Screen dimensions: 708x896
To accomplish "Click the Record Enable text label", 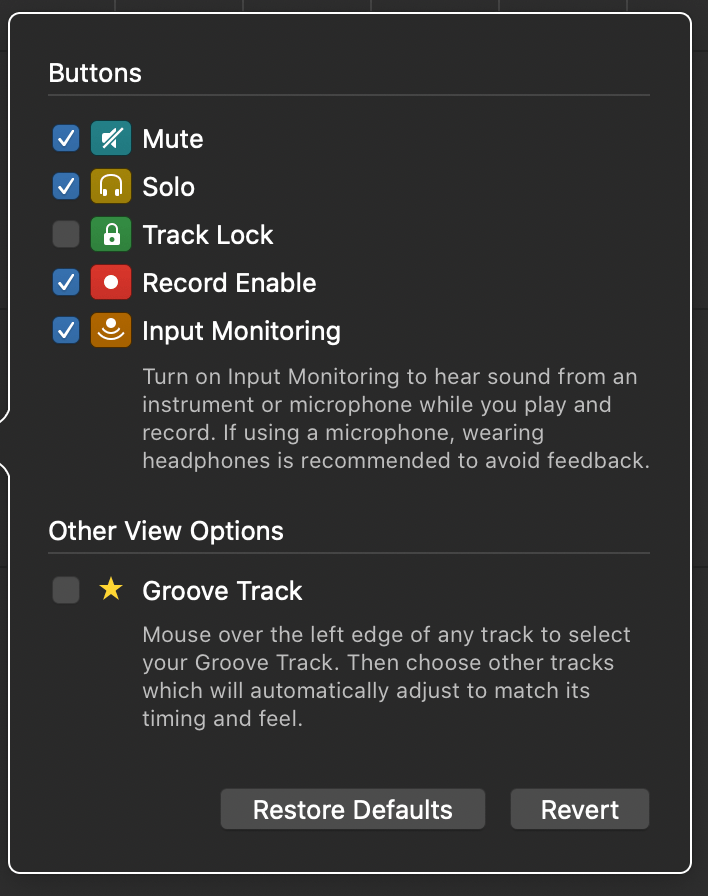I will tap(229, 283).
